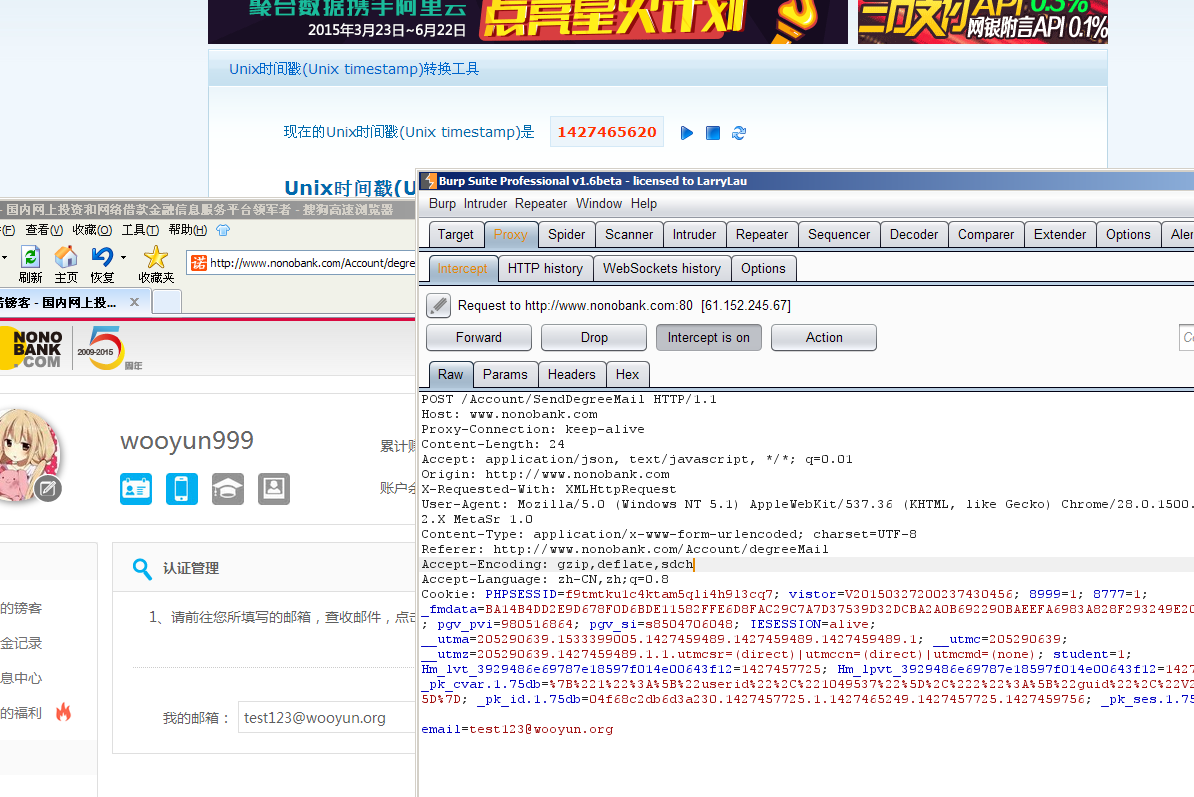Click the browser refresh (刷新) icon

click(x=30, y=257)
